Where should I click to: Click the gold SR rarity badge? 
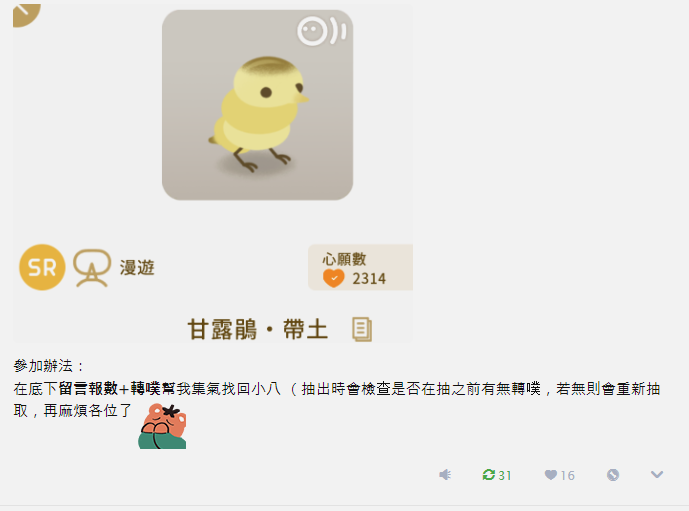pyautogui.click(x=42, y=267)
